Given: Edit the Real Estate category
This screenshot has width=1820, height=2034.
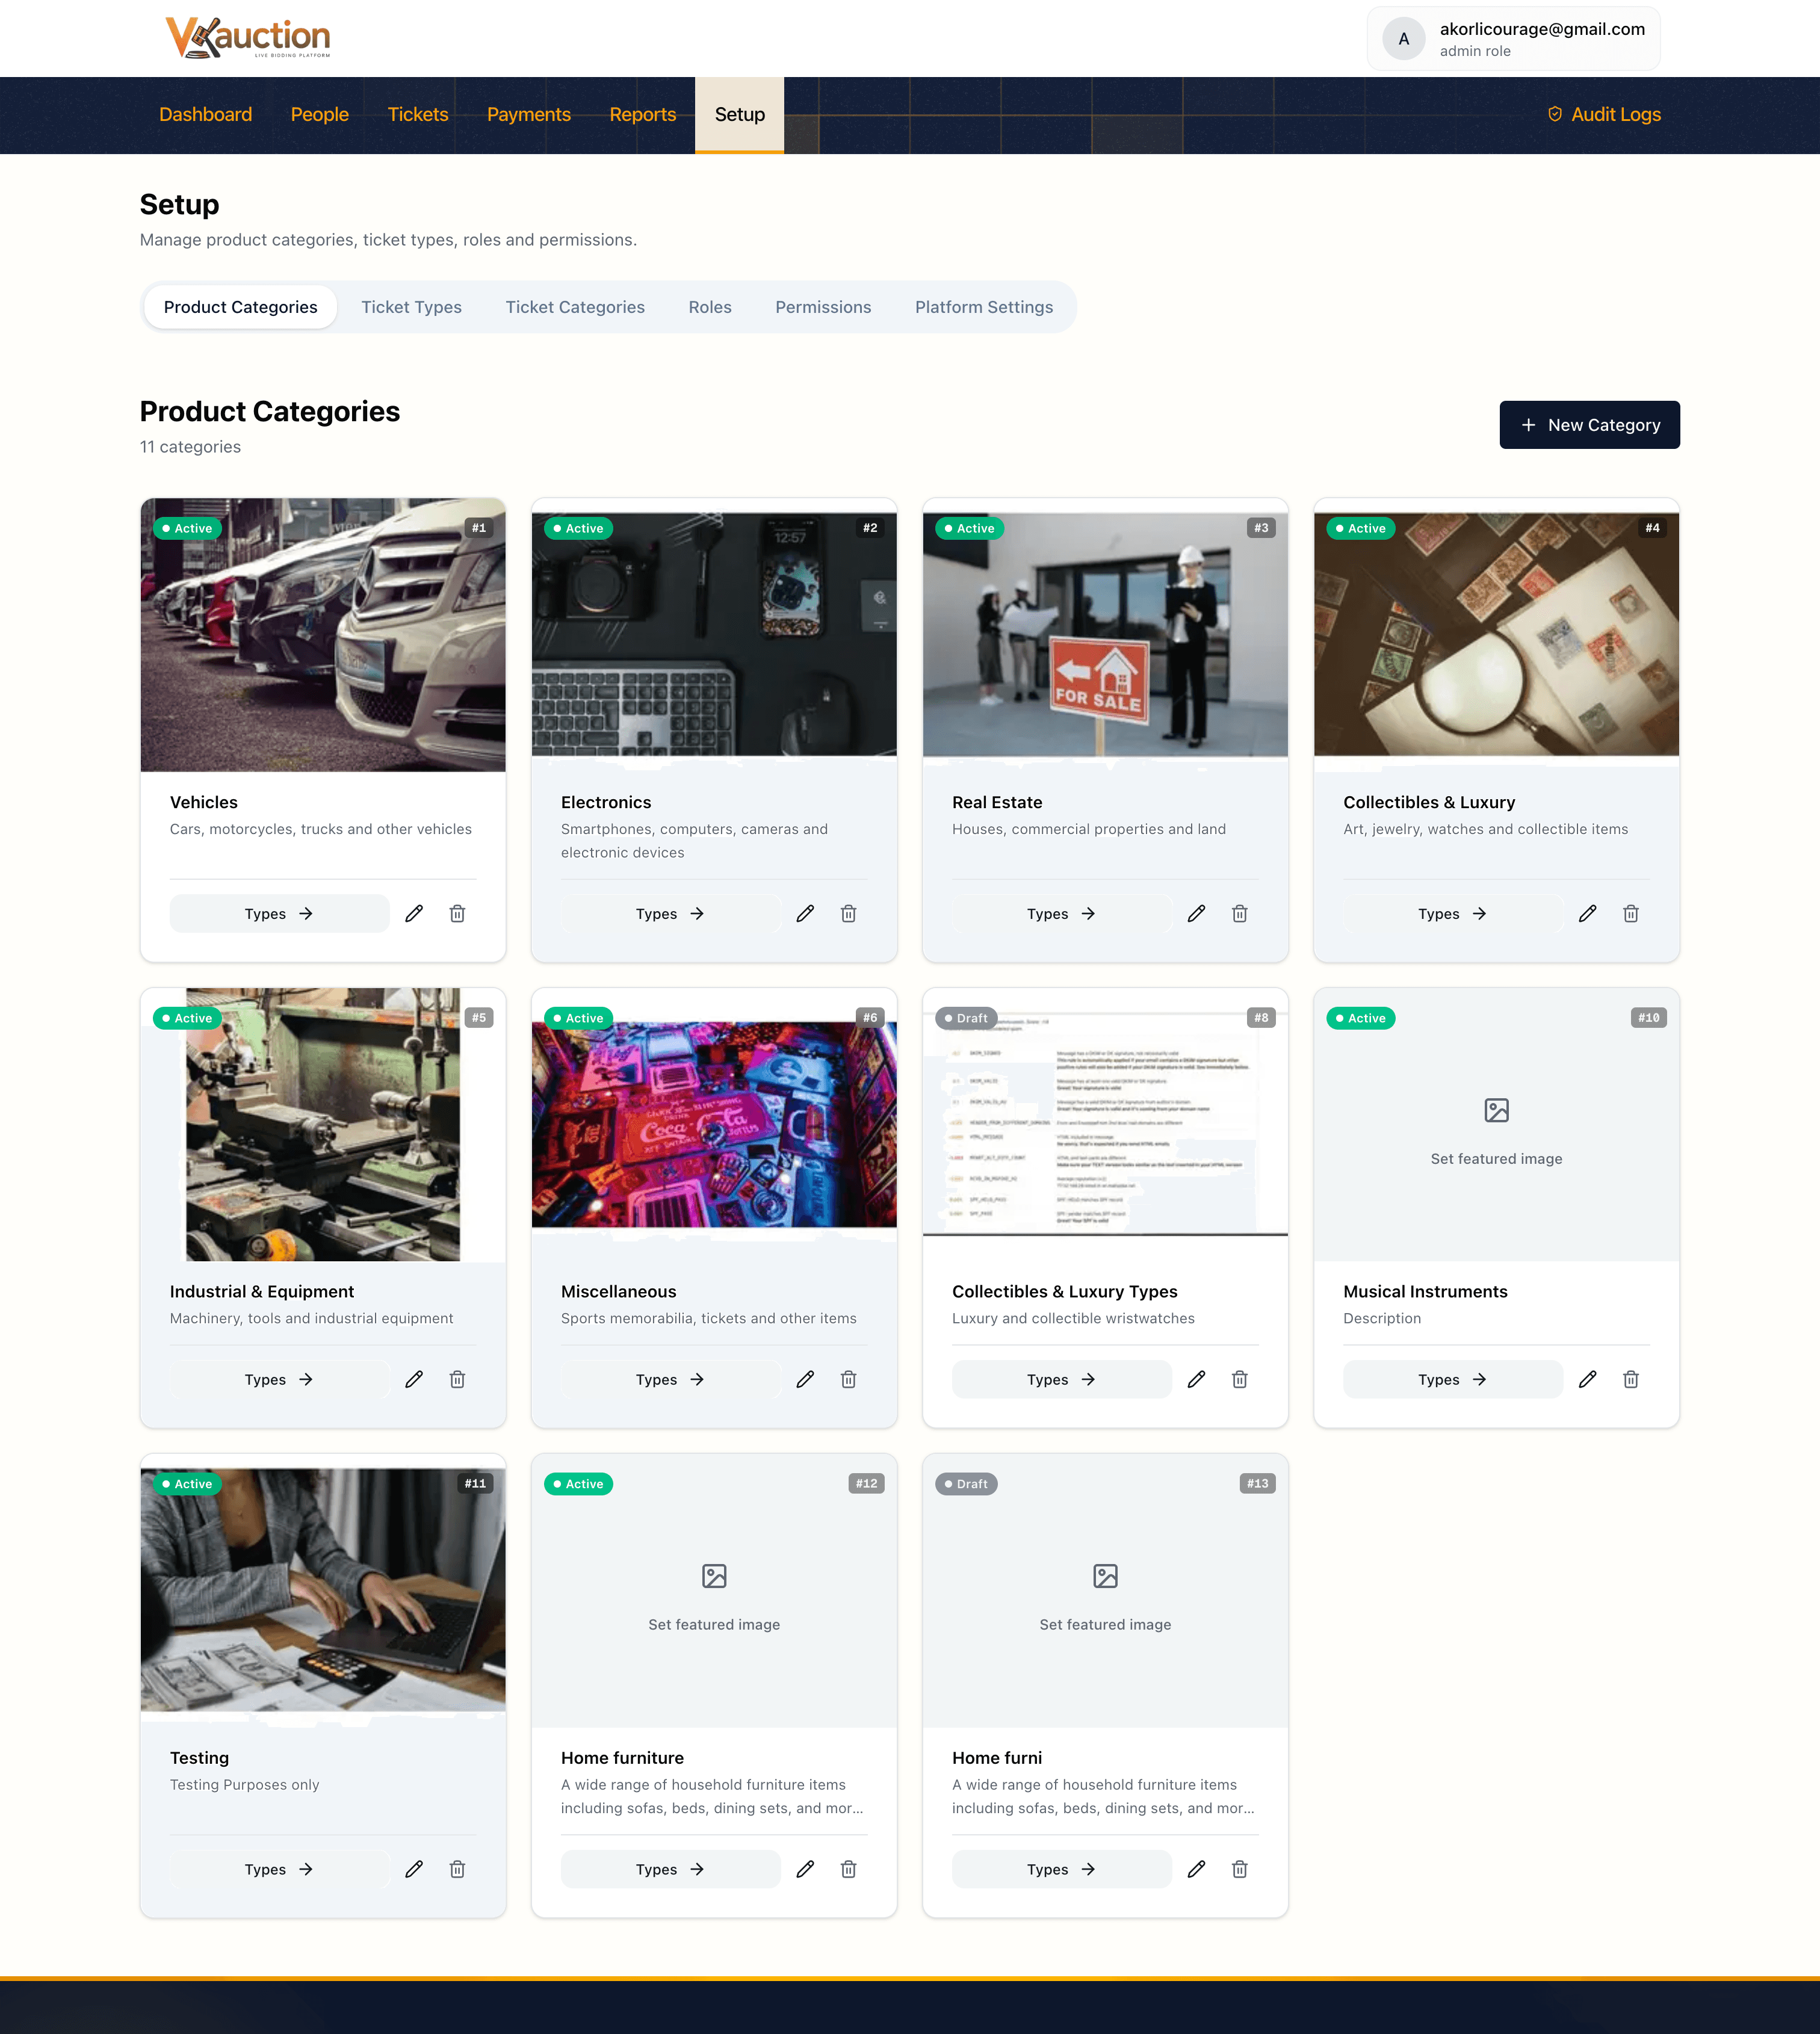Looking at the screenshot, I should pos(1196,913).
